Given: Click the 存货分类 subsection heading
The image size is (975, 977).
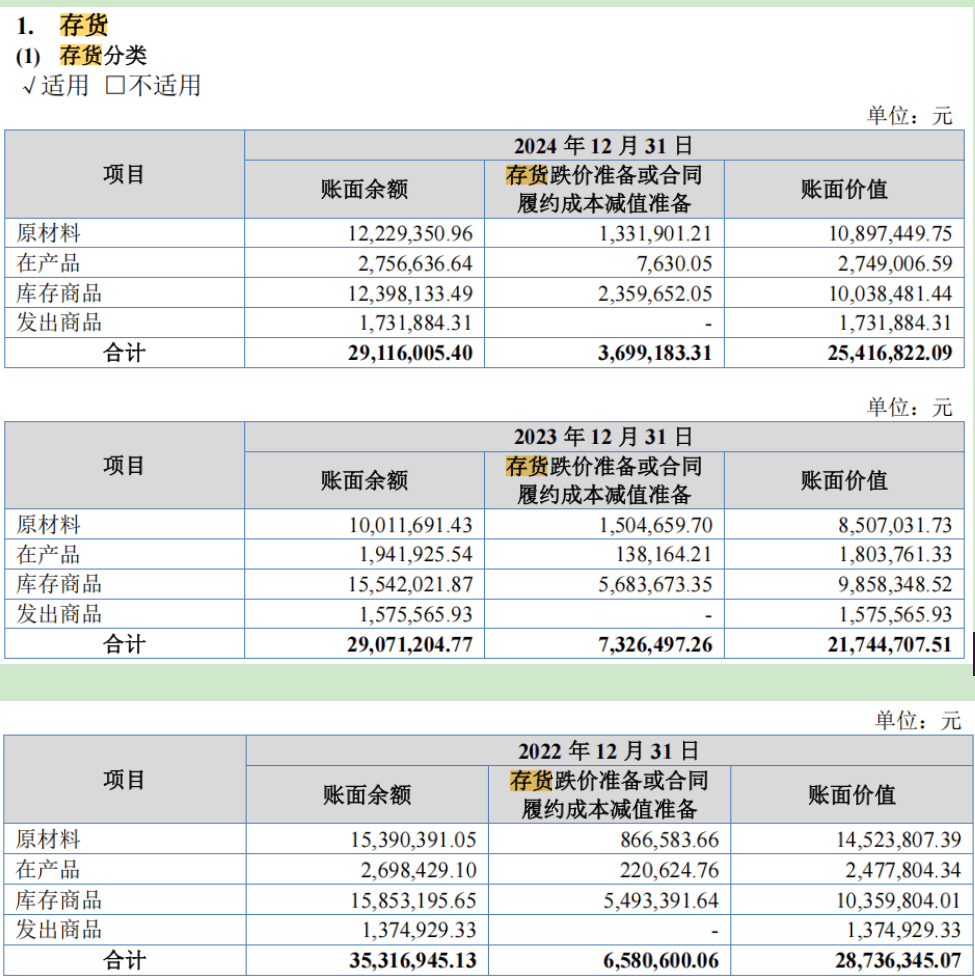Looking at the screenshot, I should click(103, 55).
